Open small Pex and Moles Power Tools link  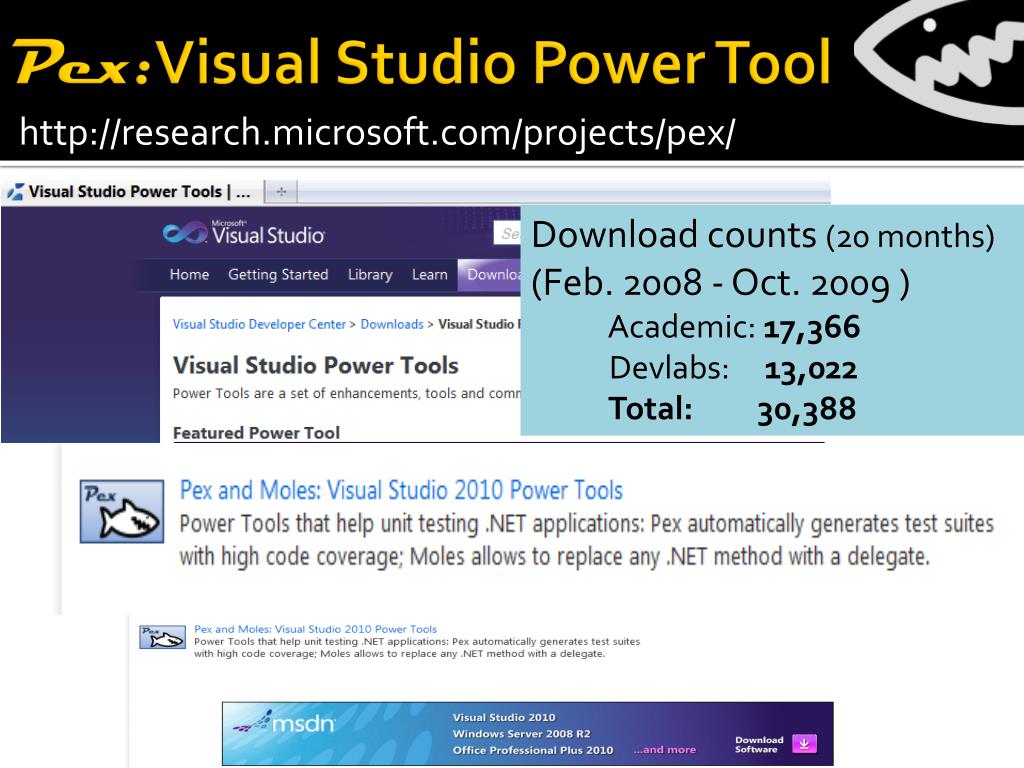(x=315, y=629)
